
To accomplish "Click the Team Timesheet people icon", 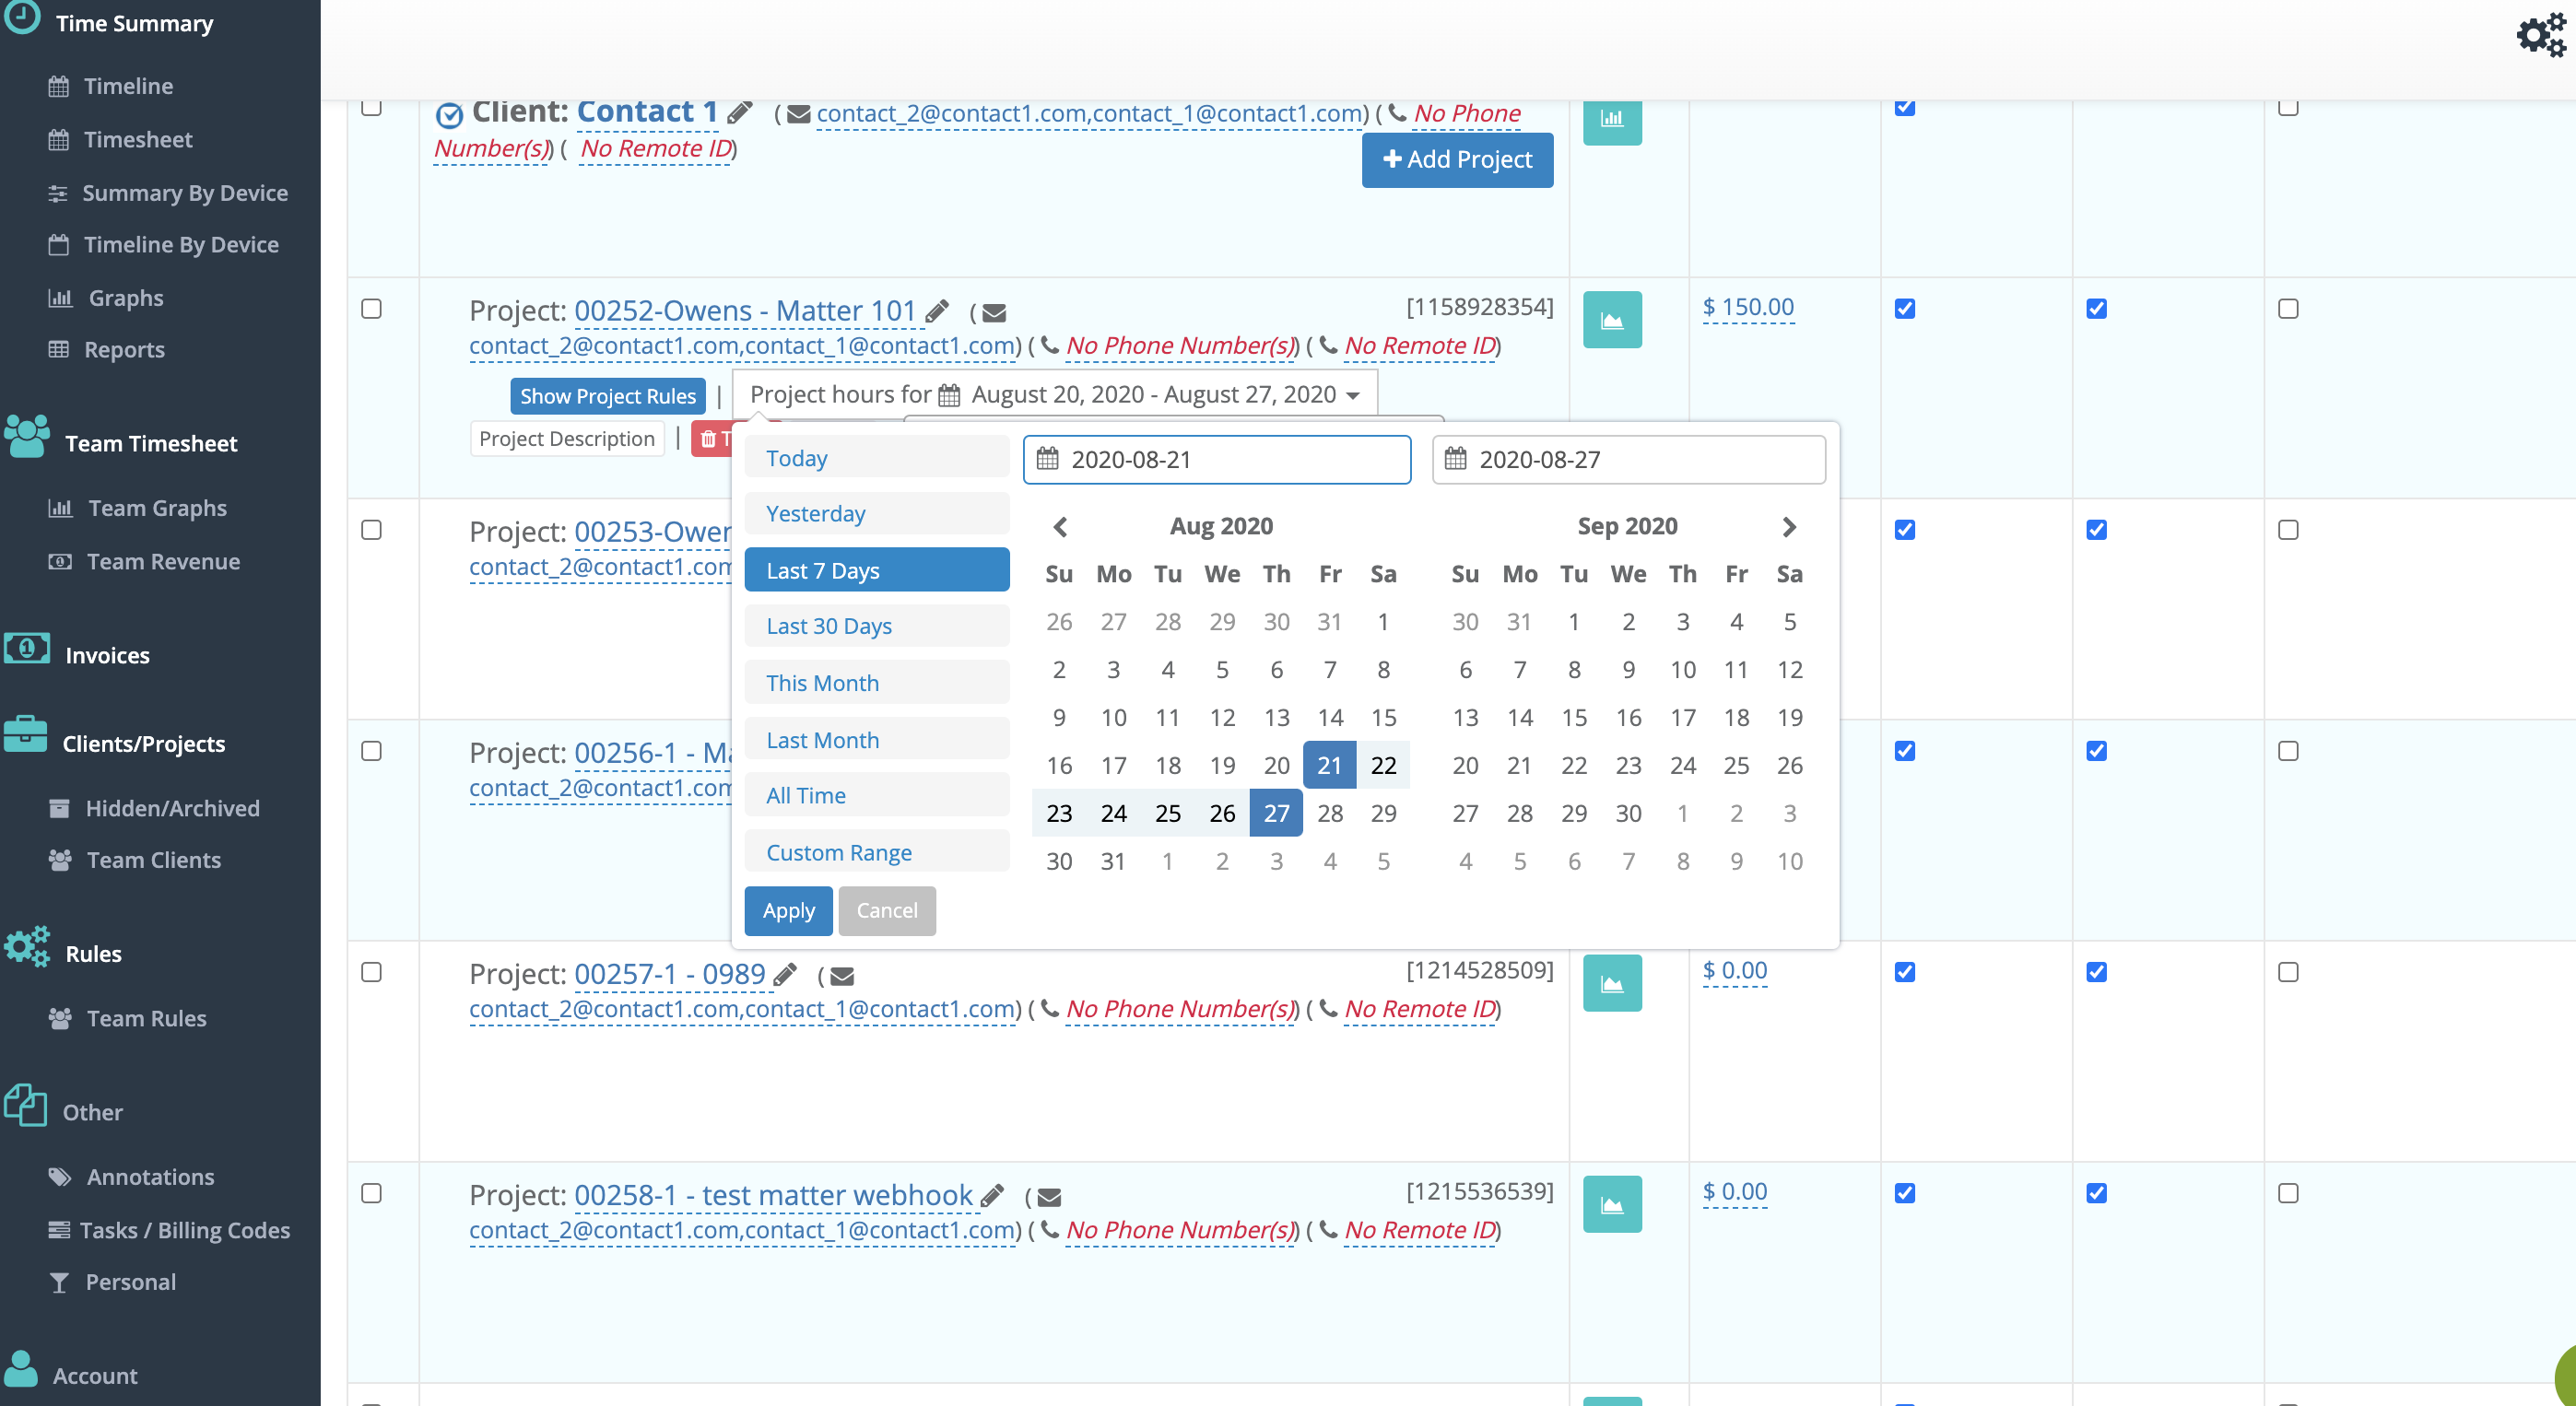I will pos(26,437).
